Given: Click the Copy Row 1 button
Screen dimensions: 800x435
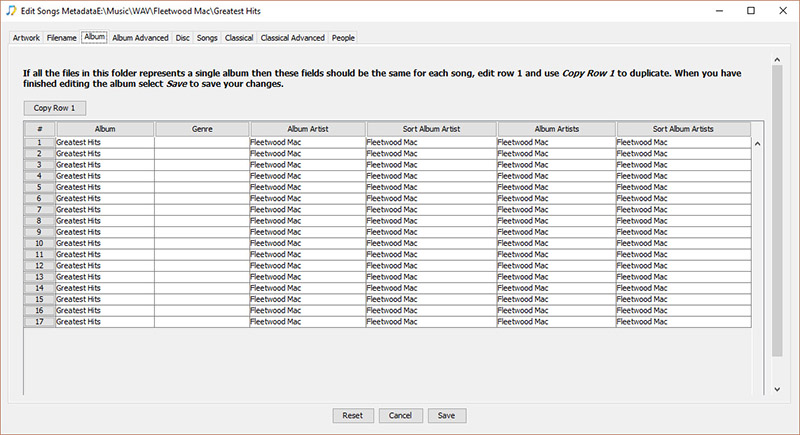Looking at the screenshot, I should click(x=55, y=108).
